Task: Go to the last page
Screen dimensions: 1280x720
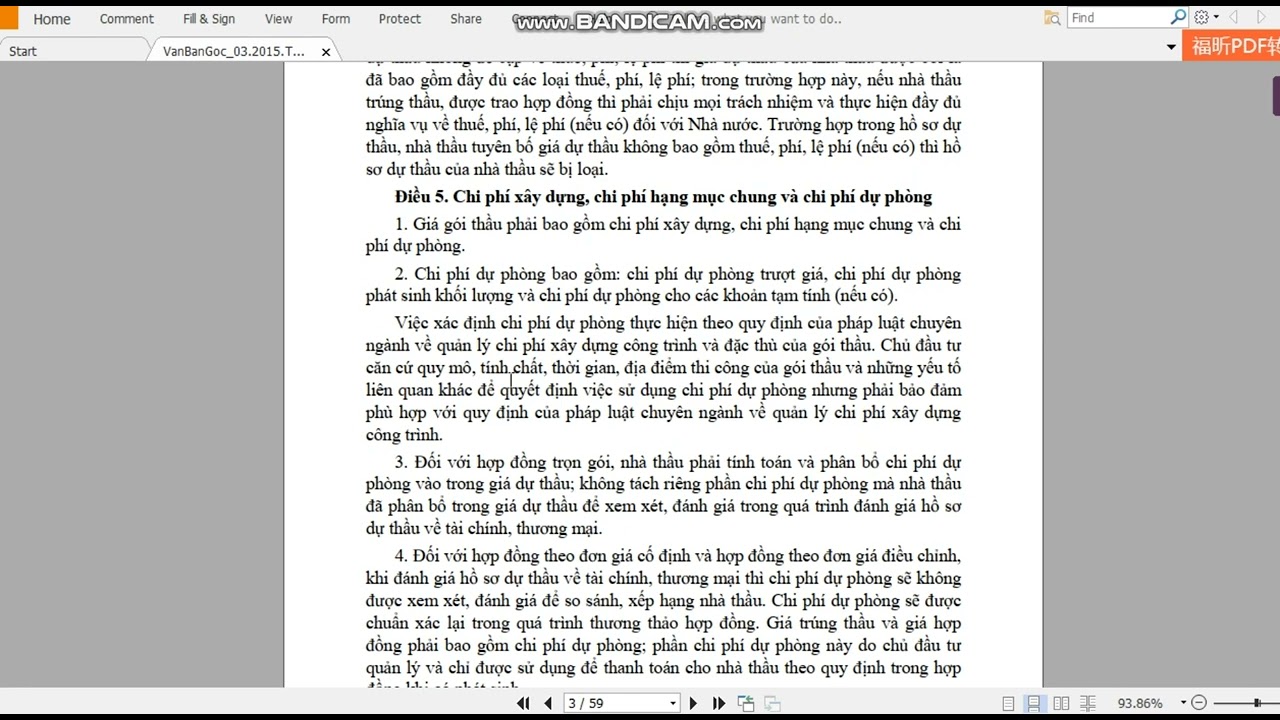Action: pyautogui.click(x=718, y=703)
